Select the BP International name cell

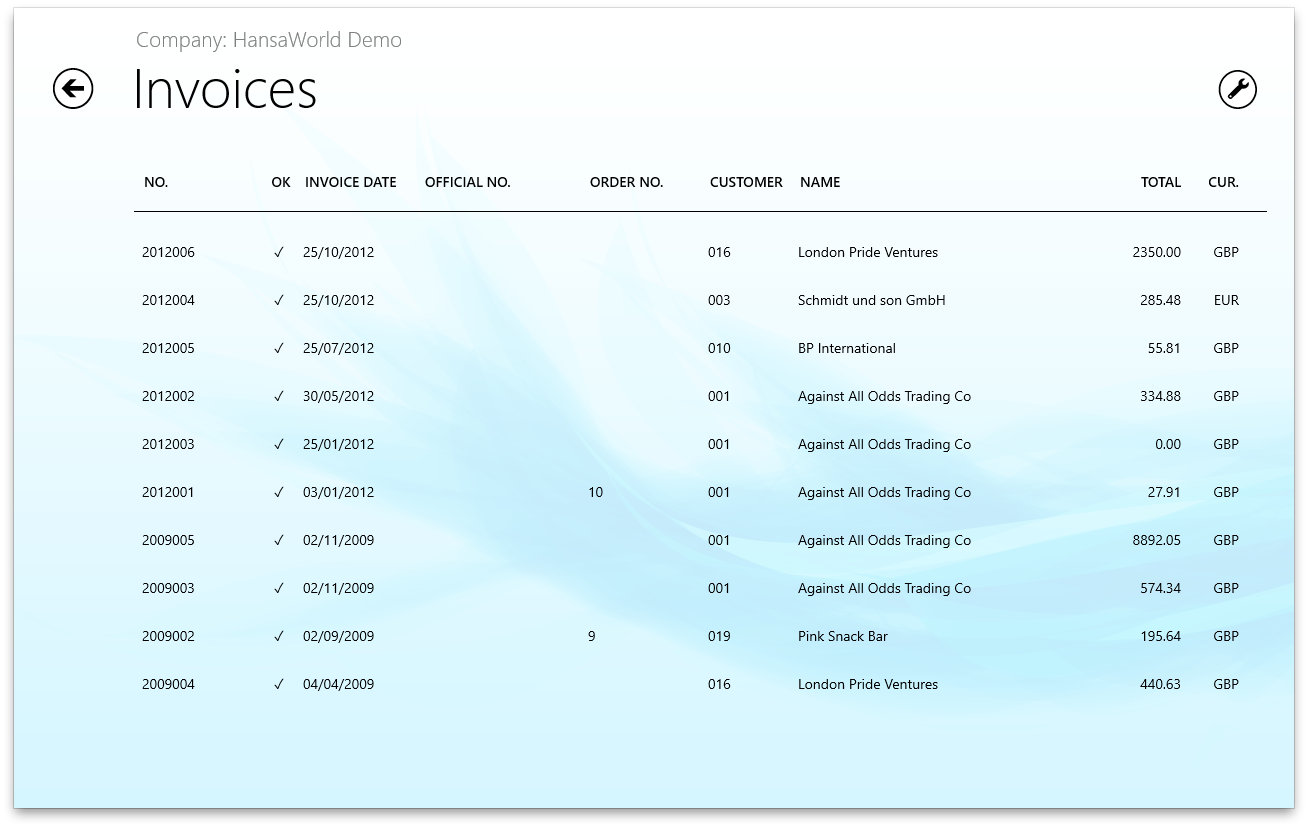click(846, 349)
